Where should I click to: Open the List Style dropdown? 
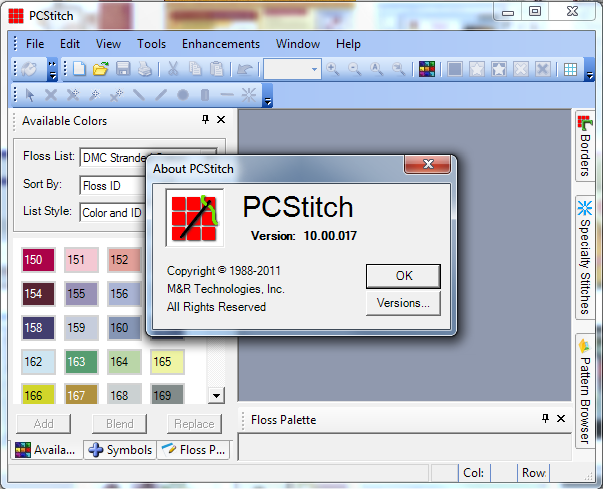tap(113, 212)
